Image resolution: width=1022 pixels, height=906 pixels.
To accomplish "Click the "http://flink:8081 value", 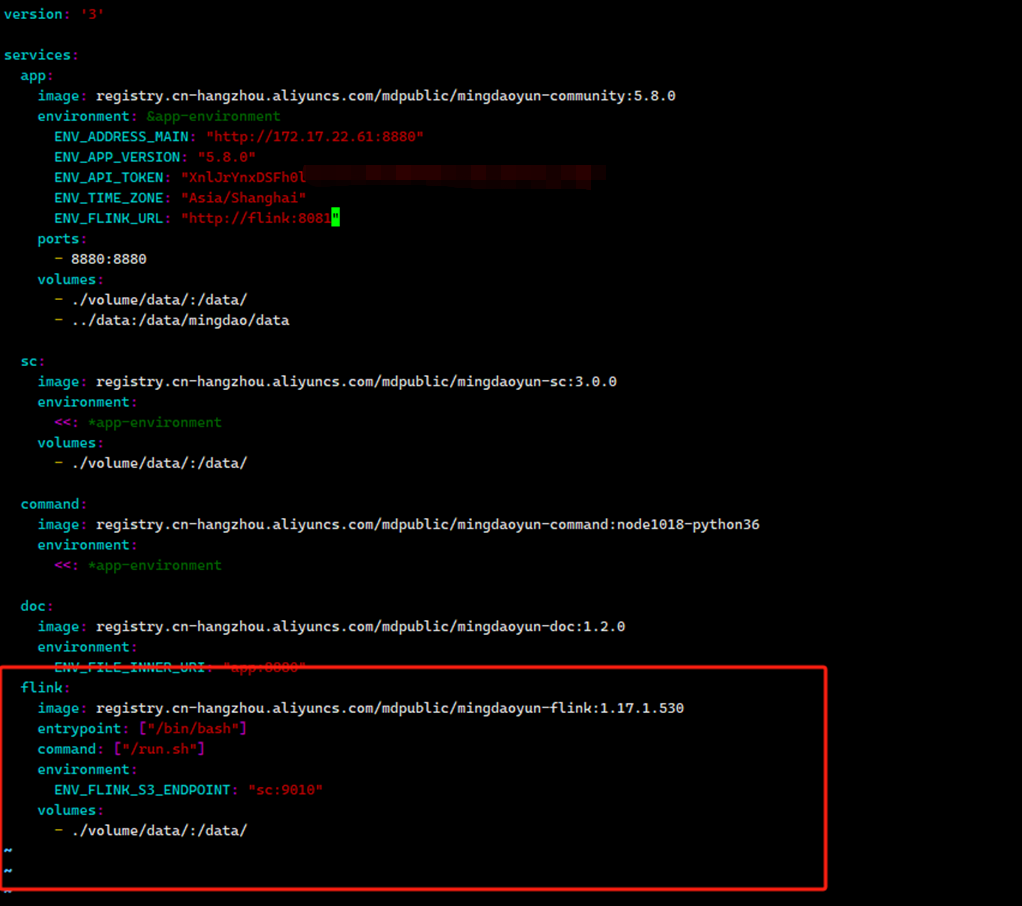I will coord(256,218).
